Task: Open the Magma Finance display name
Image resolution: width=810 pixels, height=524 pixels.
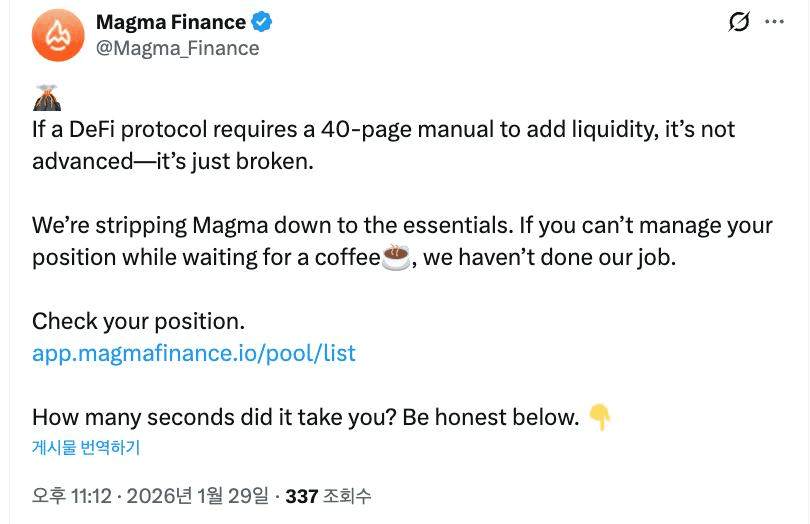Action: (x=170, y=22)
